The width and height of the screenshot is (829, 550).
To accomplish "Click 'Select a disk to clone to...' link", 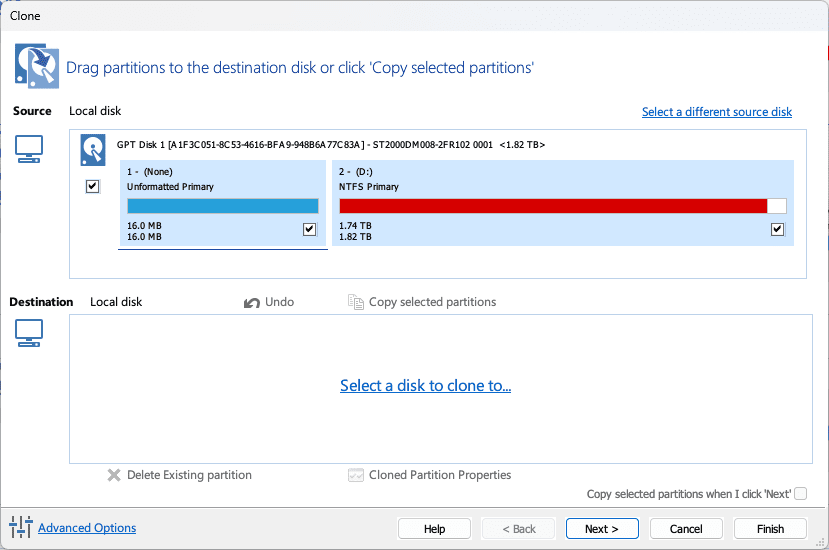I will [x=425, y=385].
